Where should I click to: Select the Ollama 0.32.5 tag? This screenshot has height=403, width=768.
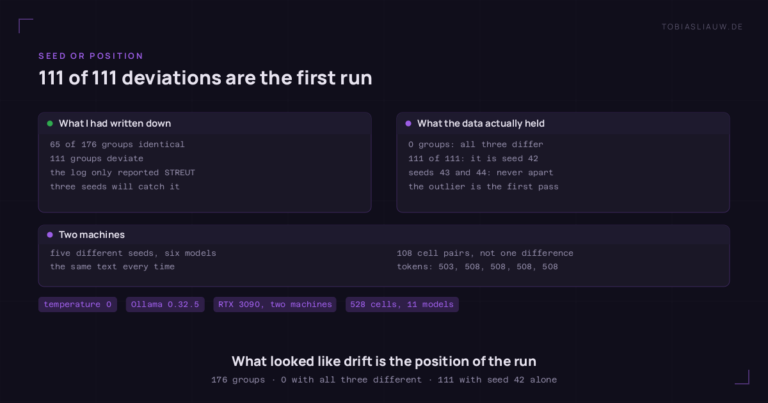(165, 304)
